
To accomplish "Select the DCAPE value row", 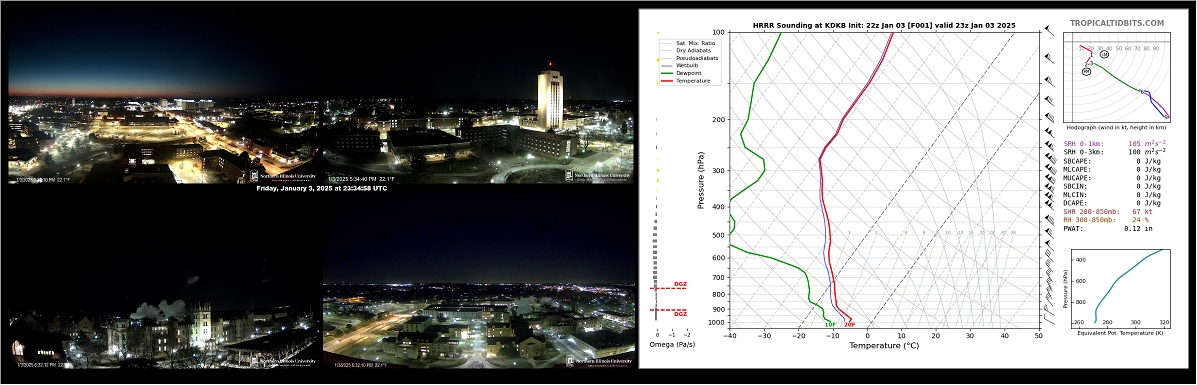I will 1112,203.
